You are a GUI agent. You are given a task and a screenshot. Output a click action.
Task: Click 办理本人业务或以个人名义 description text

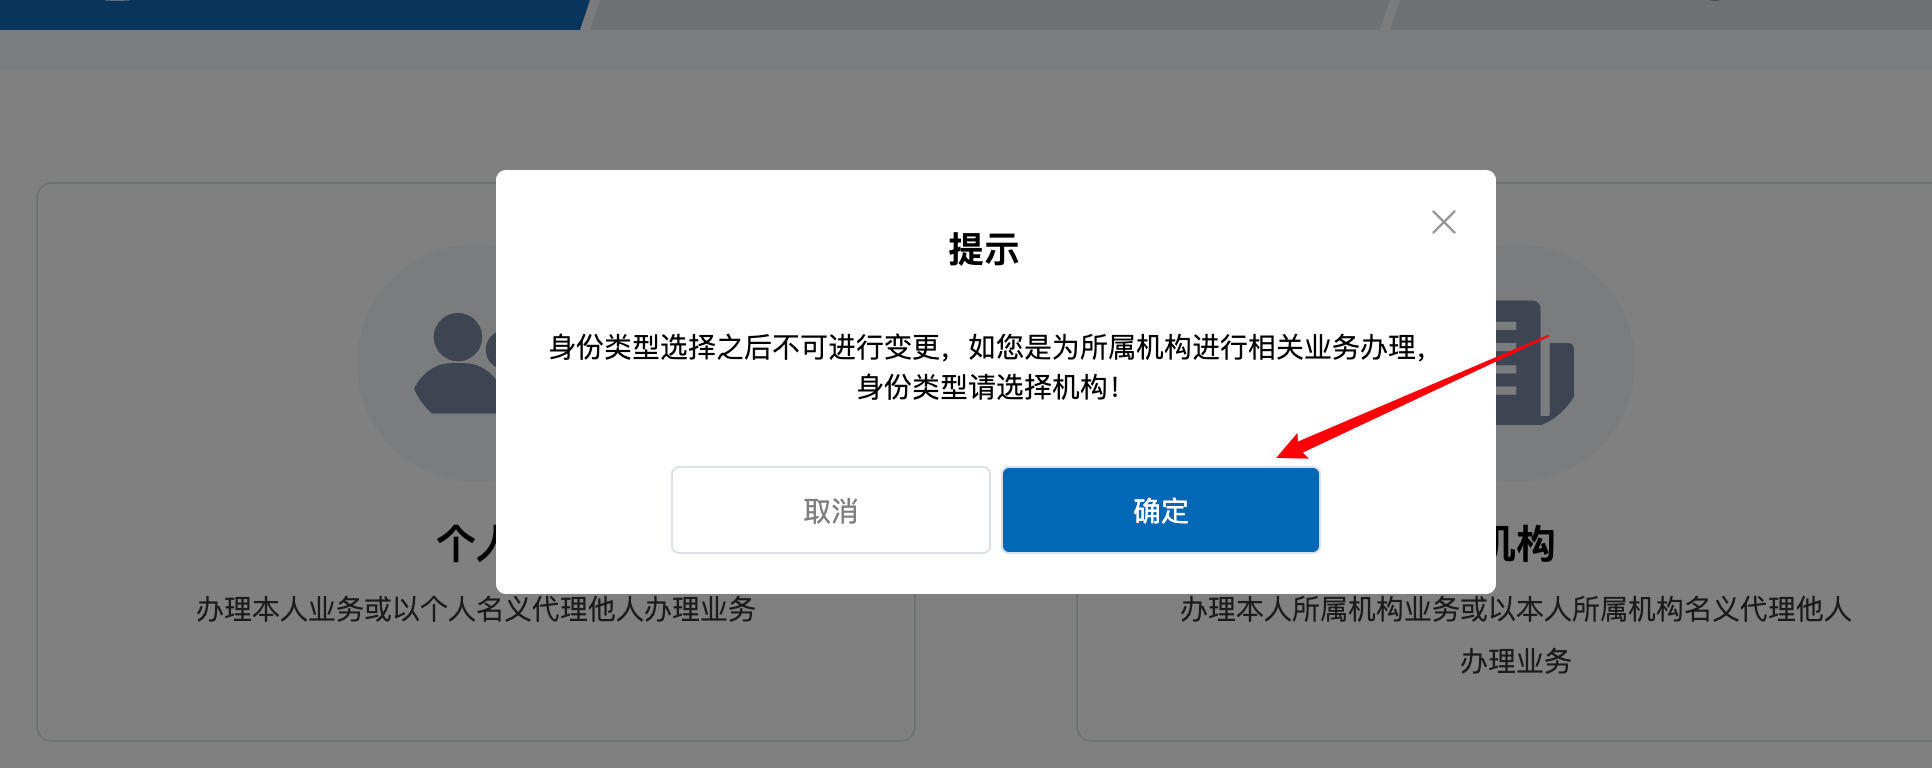point(476,609)
